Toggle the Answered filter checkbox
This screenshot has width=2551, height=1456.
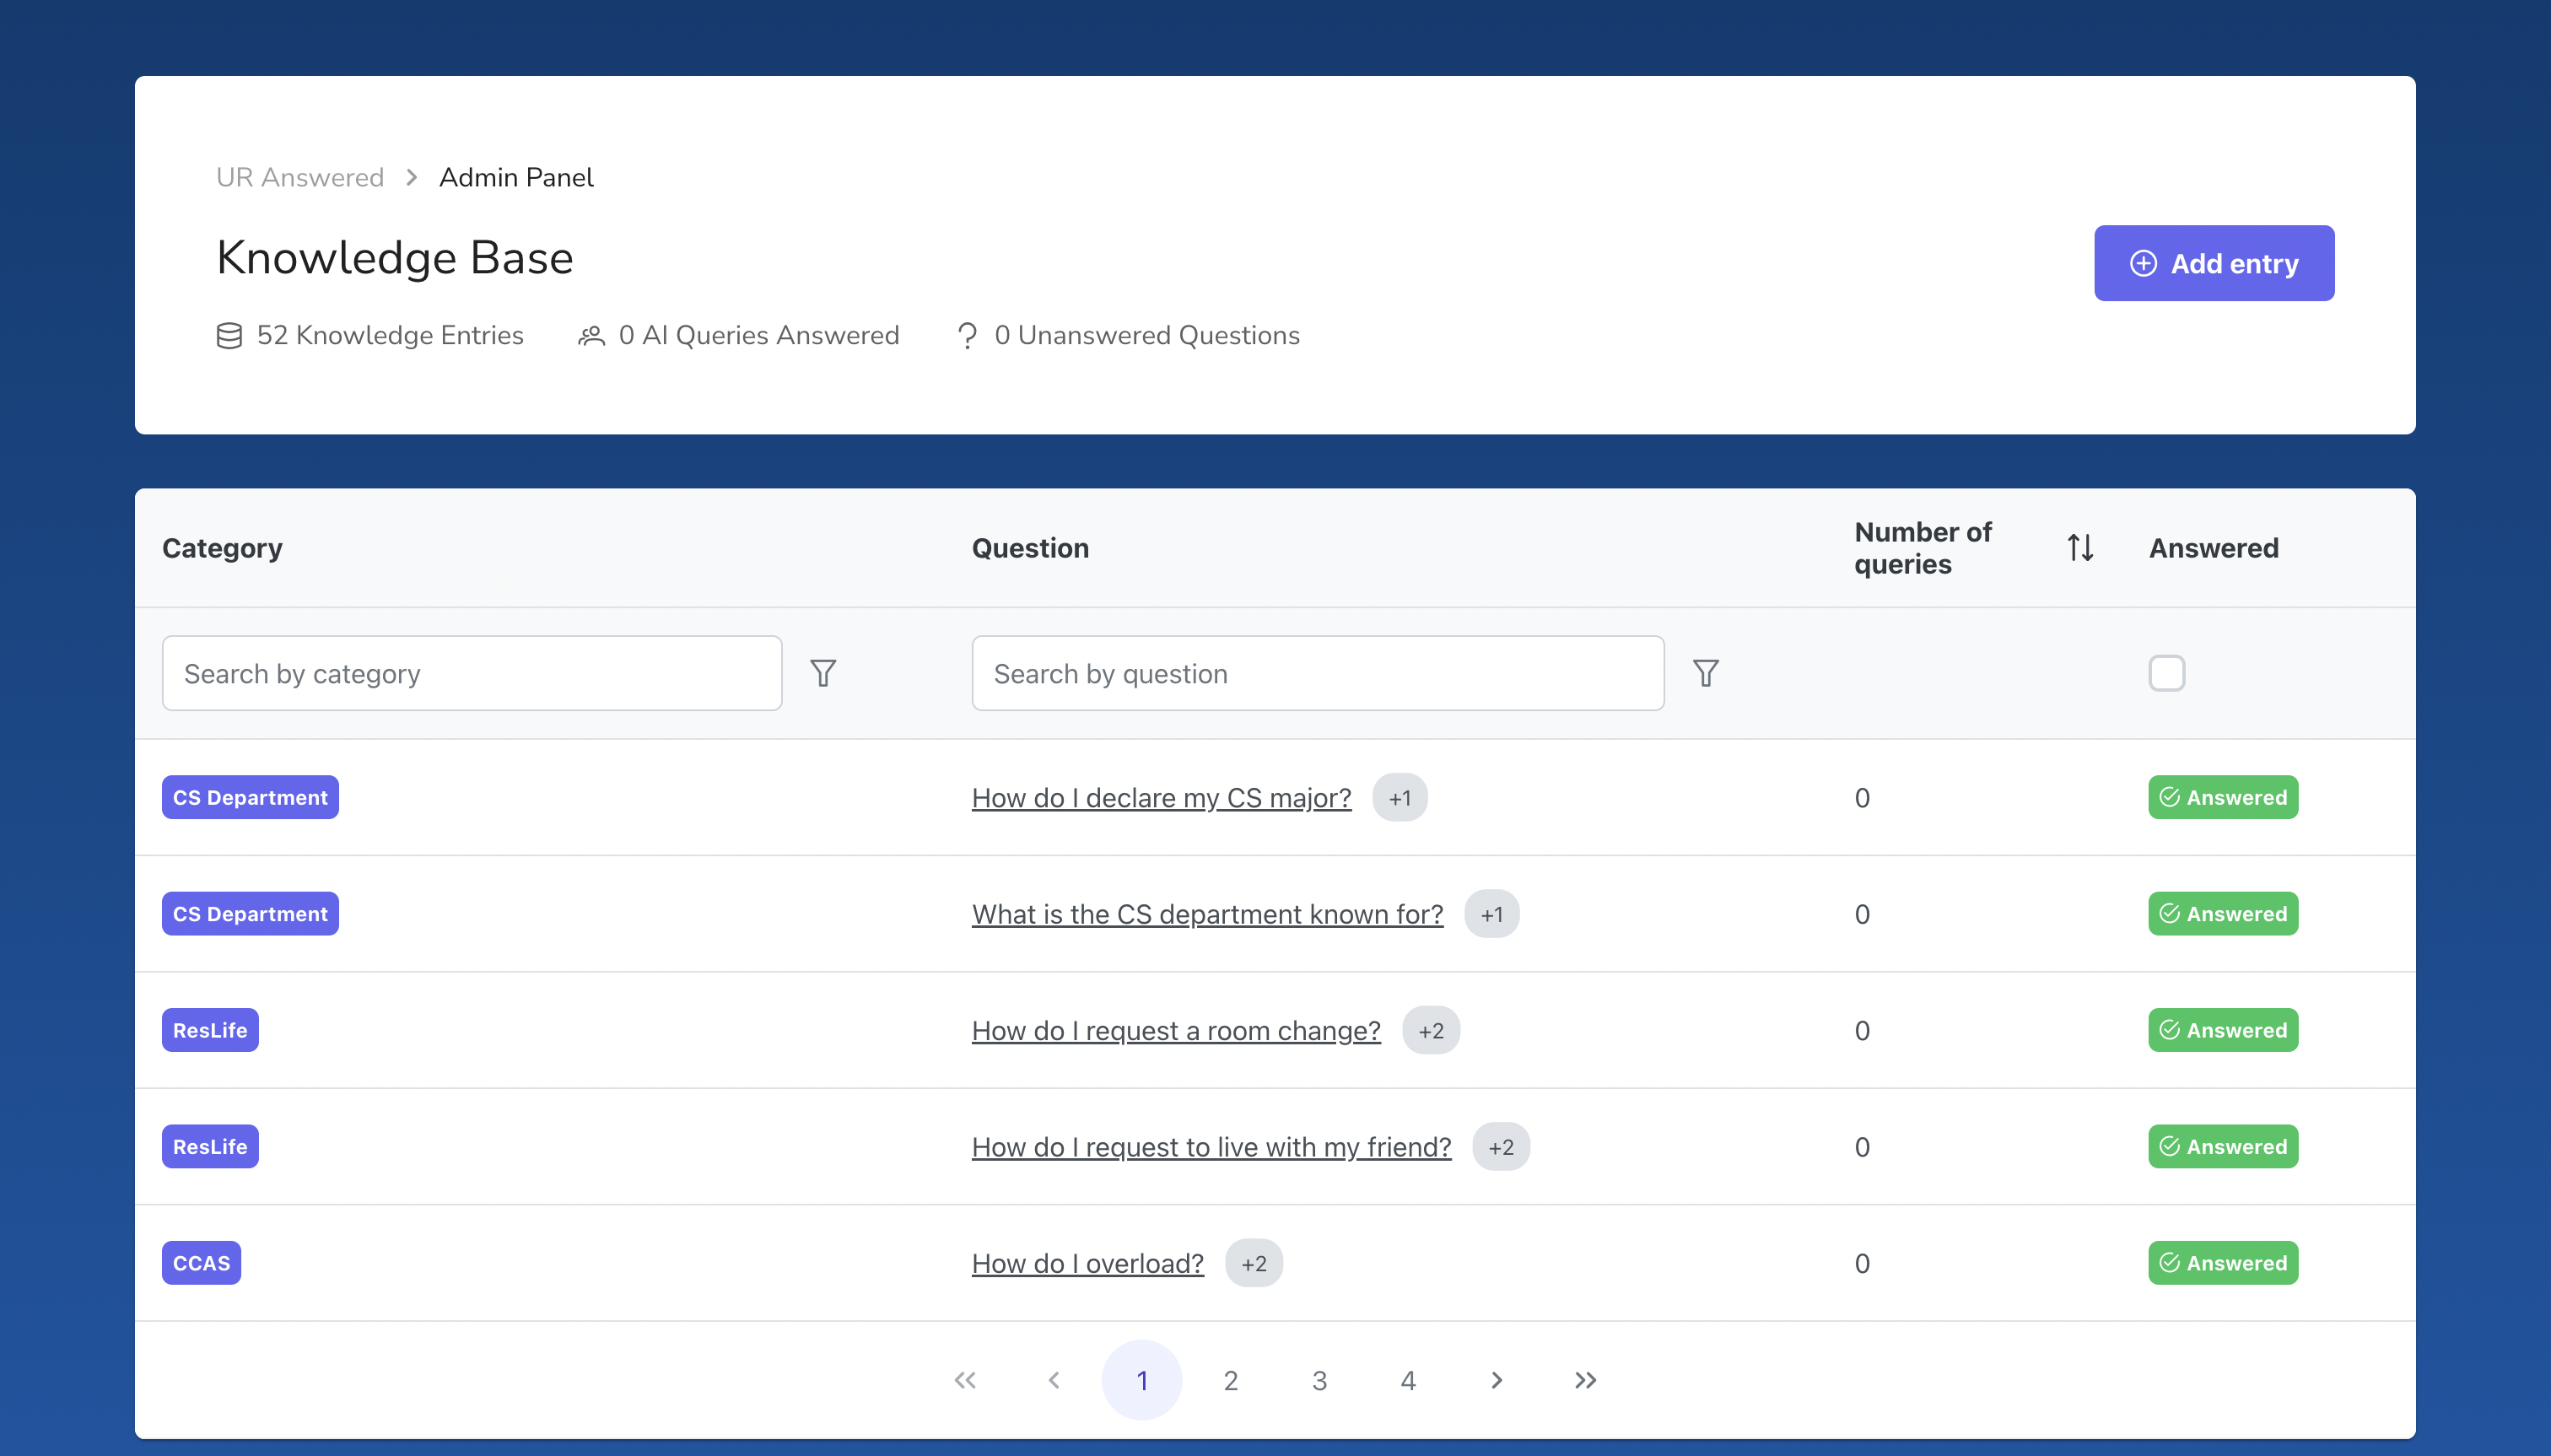(x=2166, y=673)
